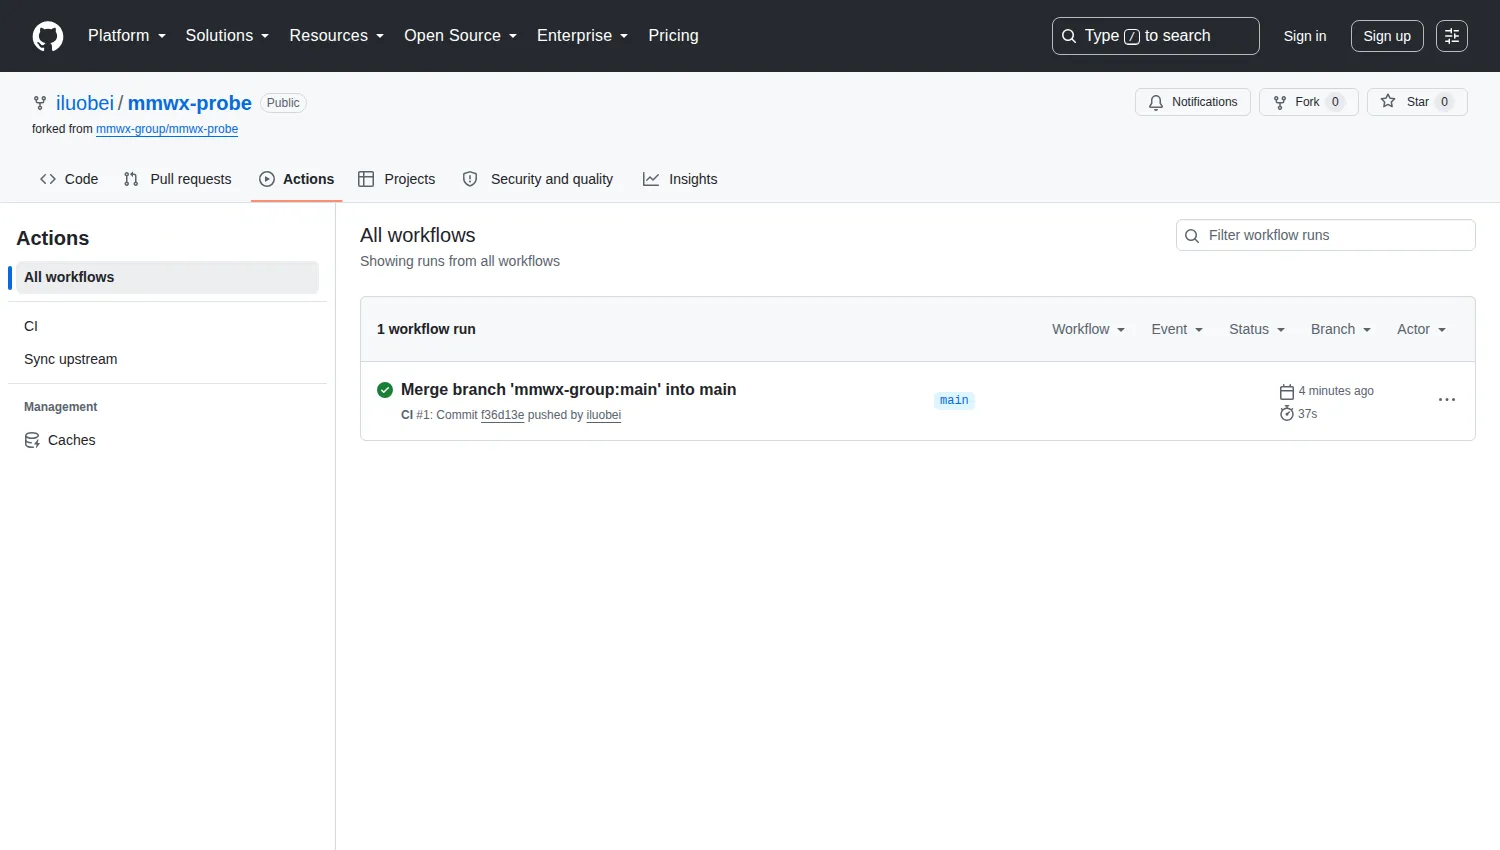1500x850 pixels.
Task: Click the fork icon beside iluobei repository name
Action: (x=40, y=103)
